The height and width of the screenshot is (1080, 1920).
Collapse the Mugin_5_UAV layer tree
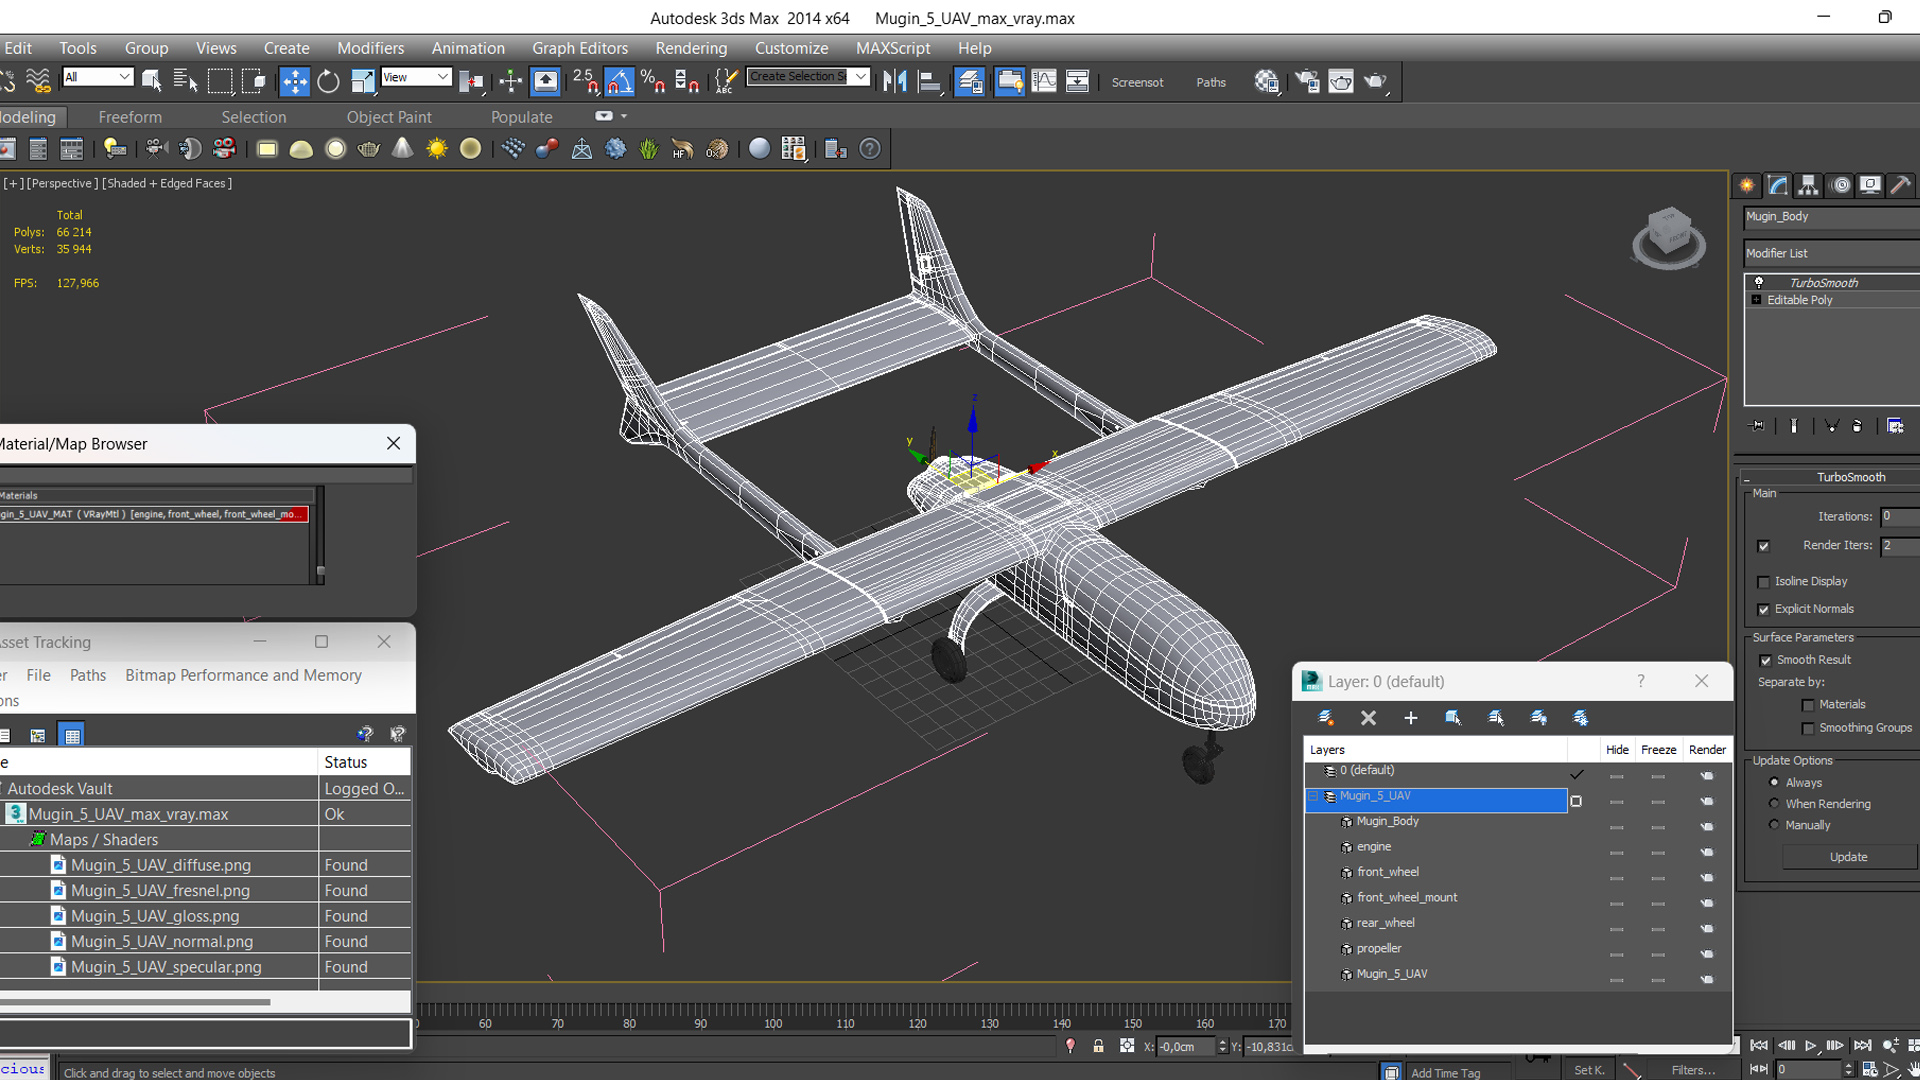click(x=1314, y=797)
